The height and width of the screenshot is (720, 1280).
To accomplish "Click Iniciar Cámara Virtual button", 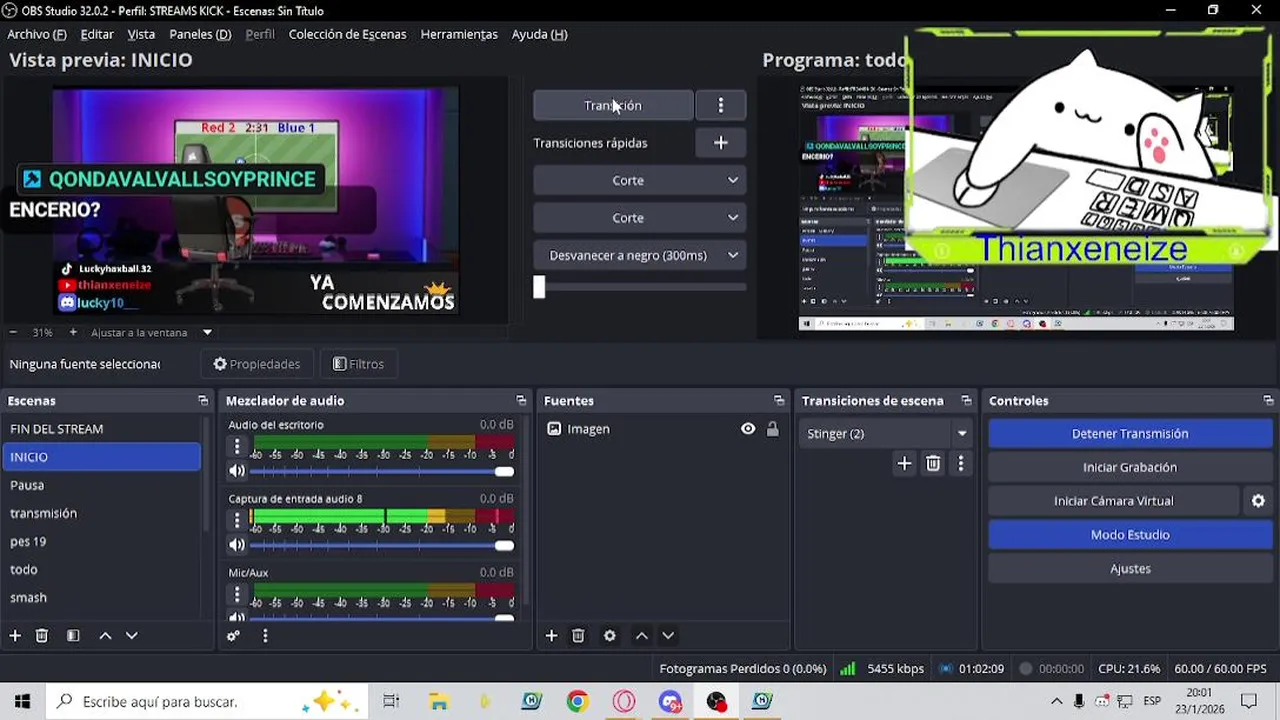I will click(1114, 501).
